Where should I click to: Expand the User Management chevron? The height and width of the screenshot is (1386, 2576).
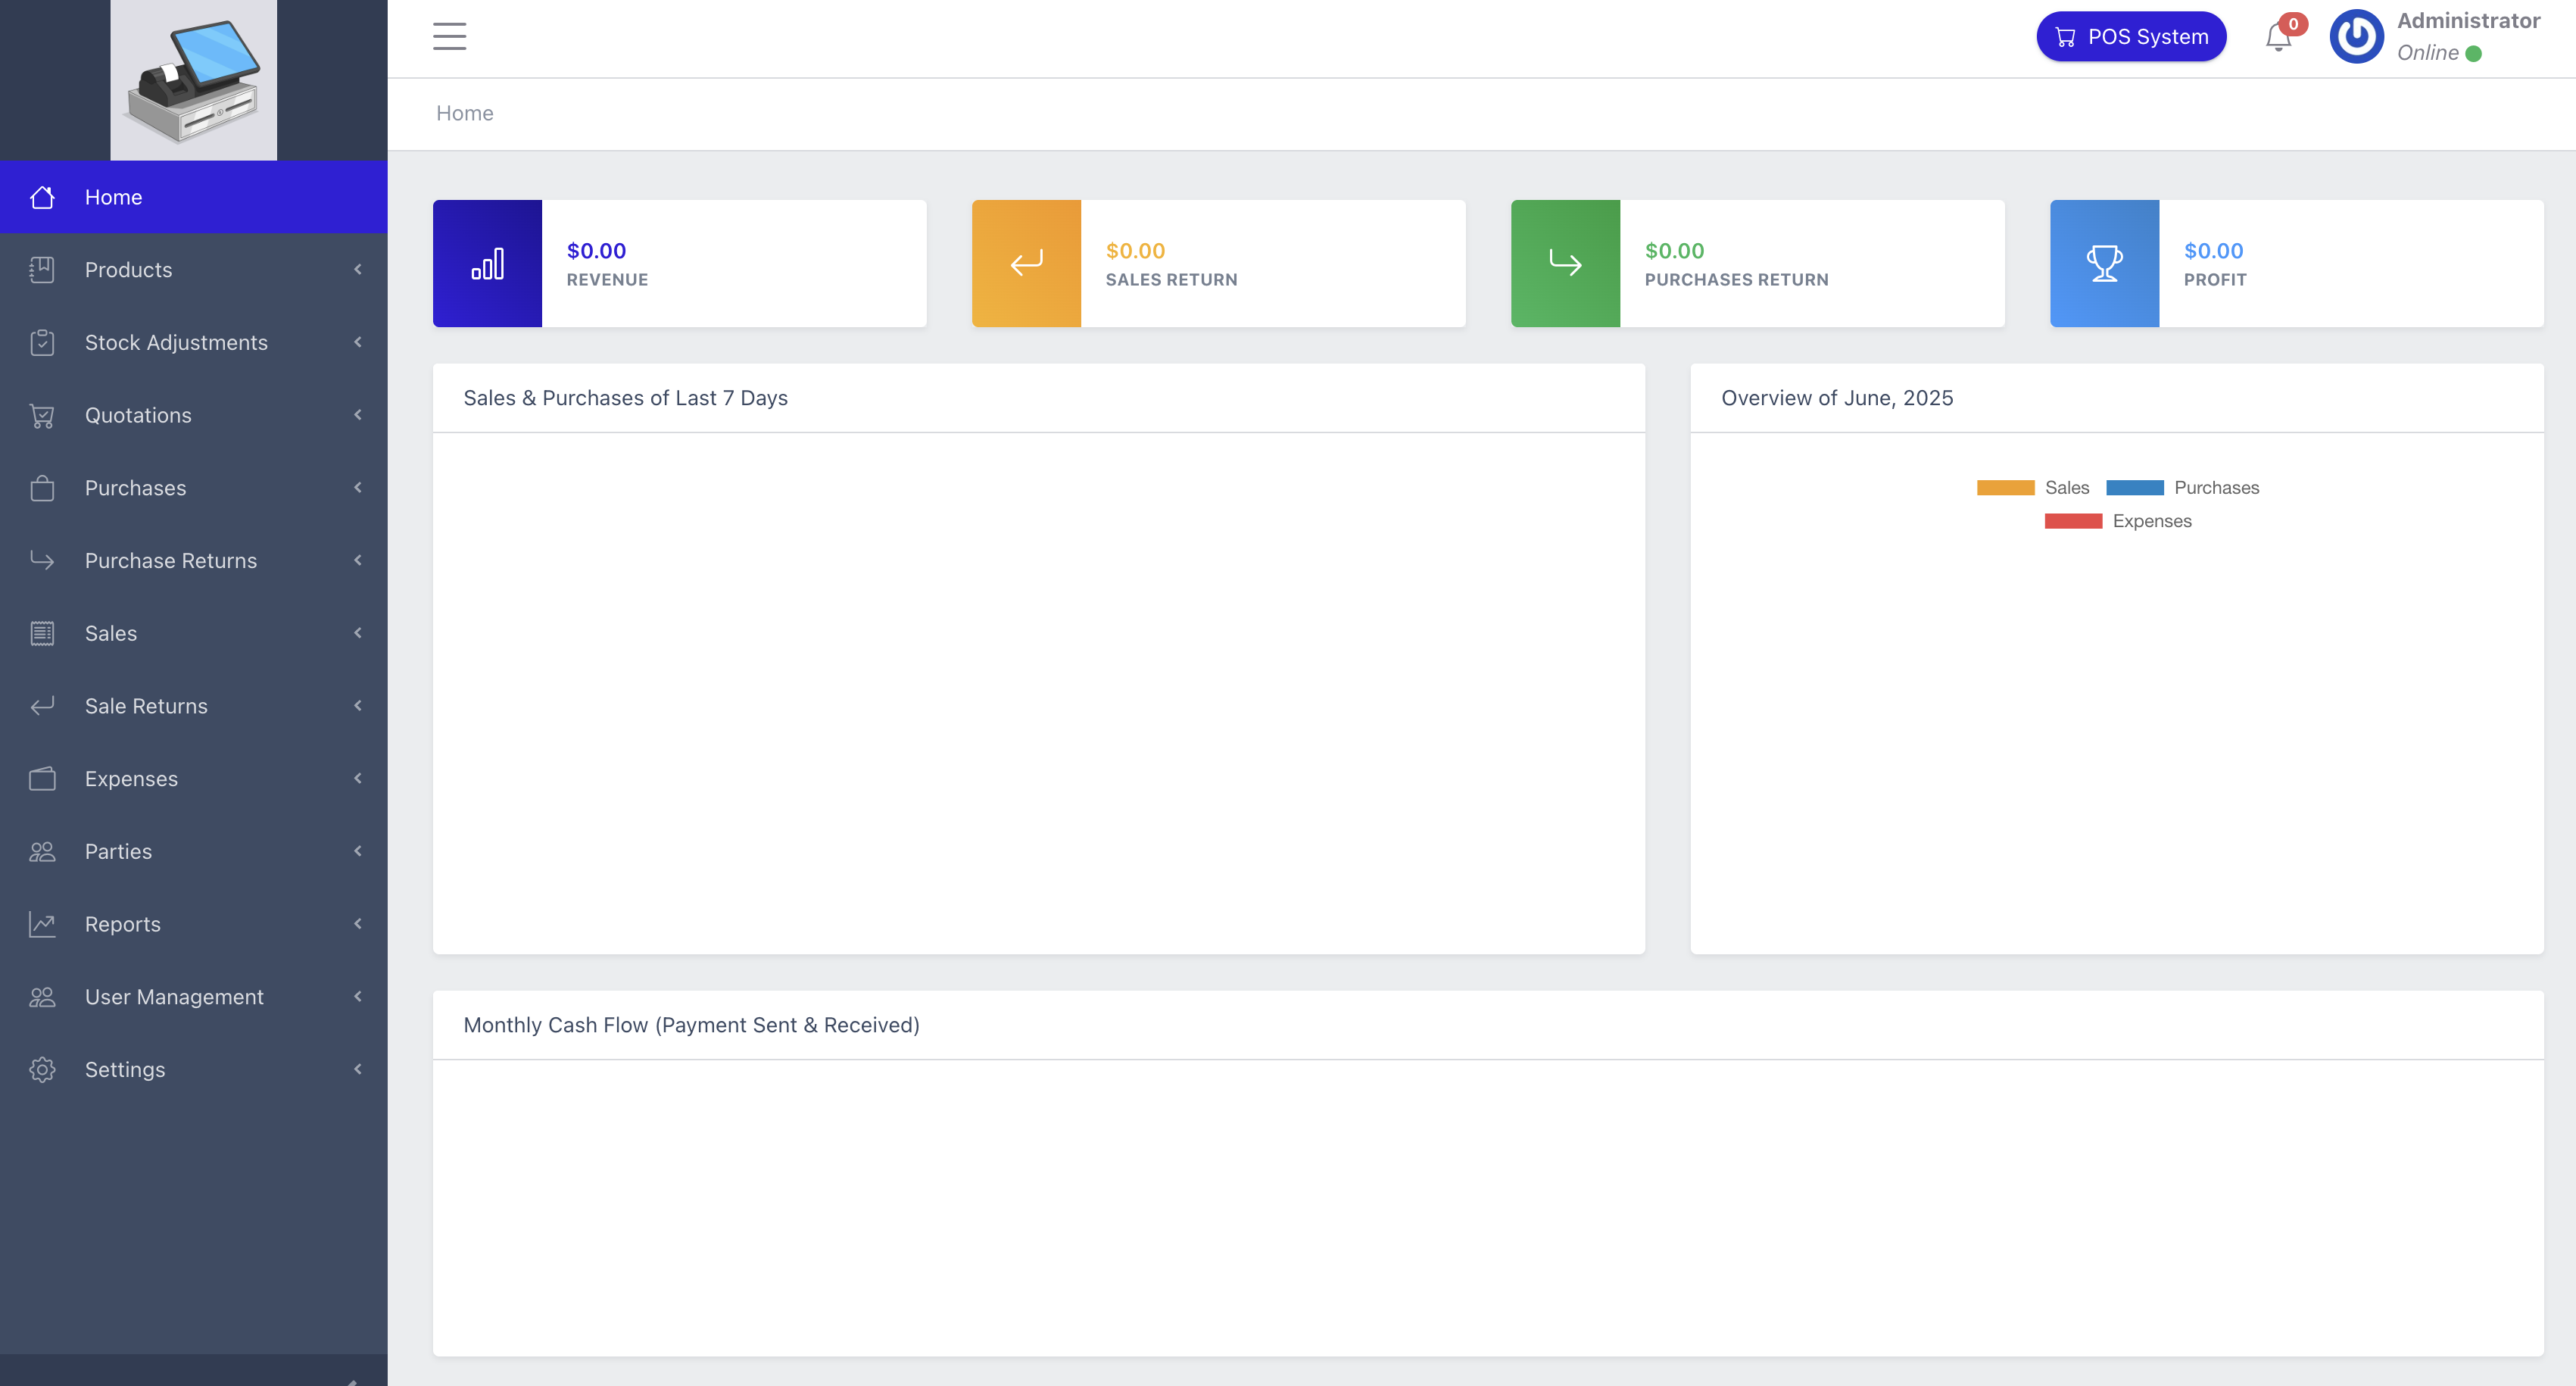point(358,996)
